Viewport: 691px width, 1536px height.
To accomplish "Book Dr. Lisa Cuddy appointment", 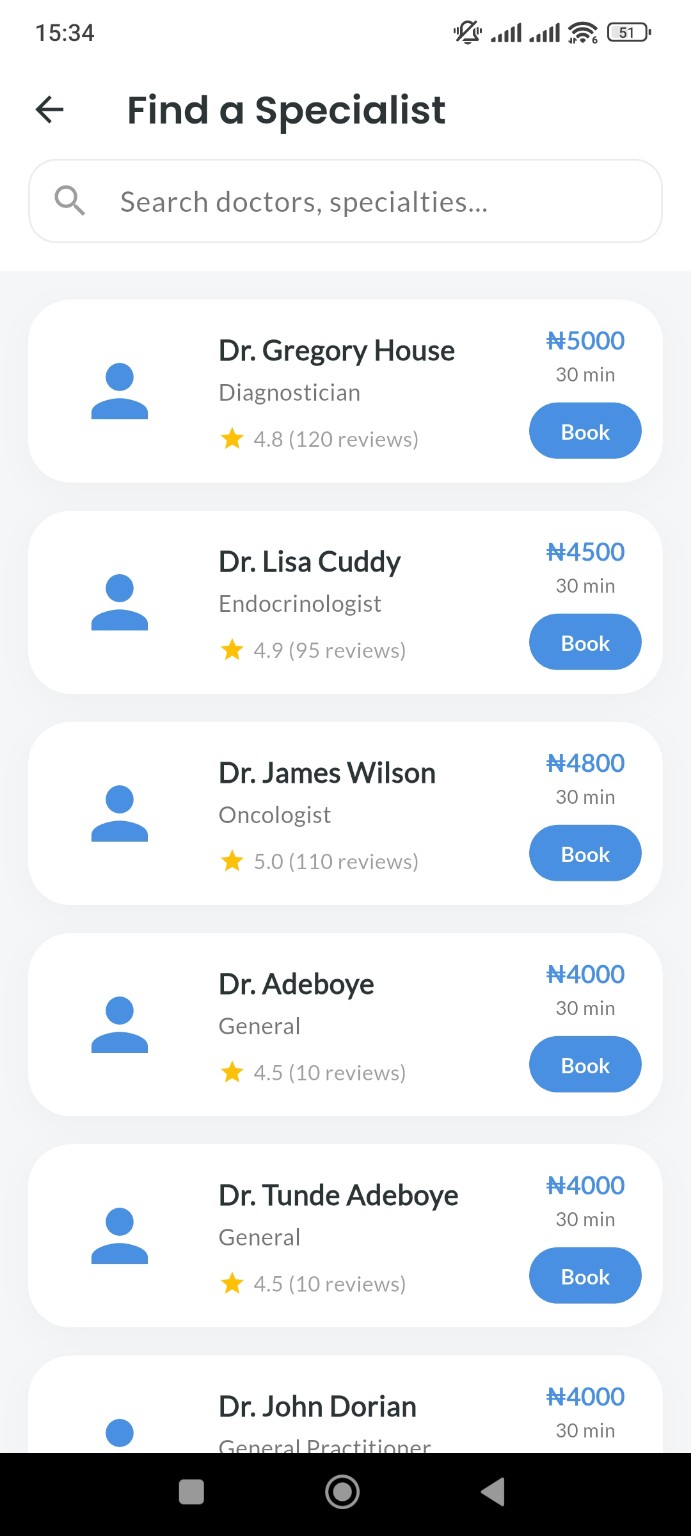I will 585,642.
